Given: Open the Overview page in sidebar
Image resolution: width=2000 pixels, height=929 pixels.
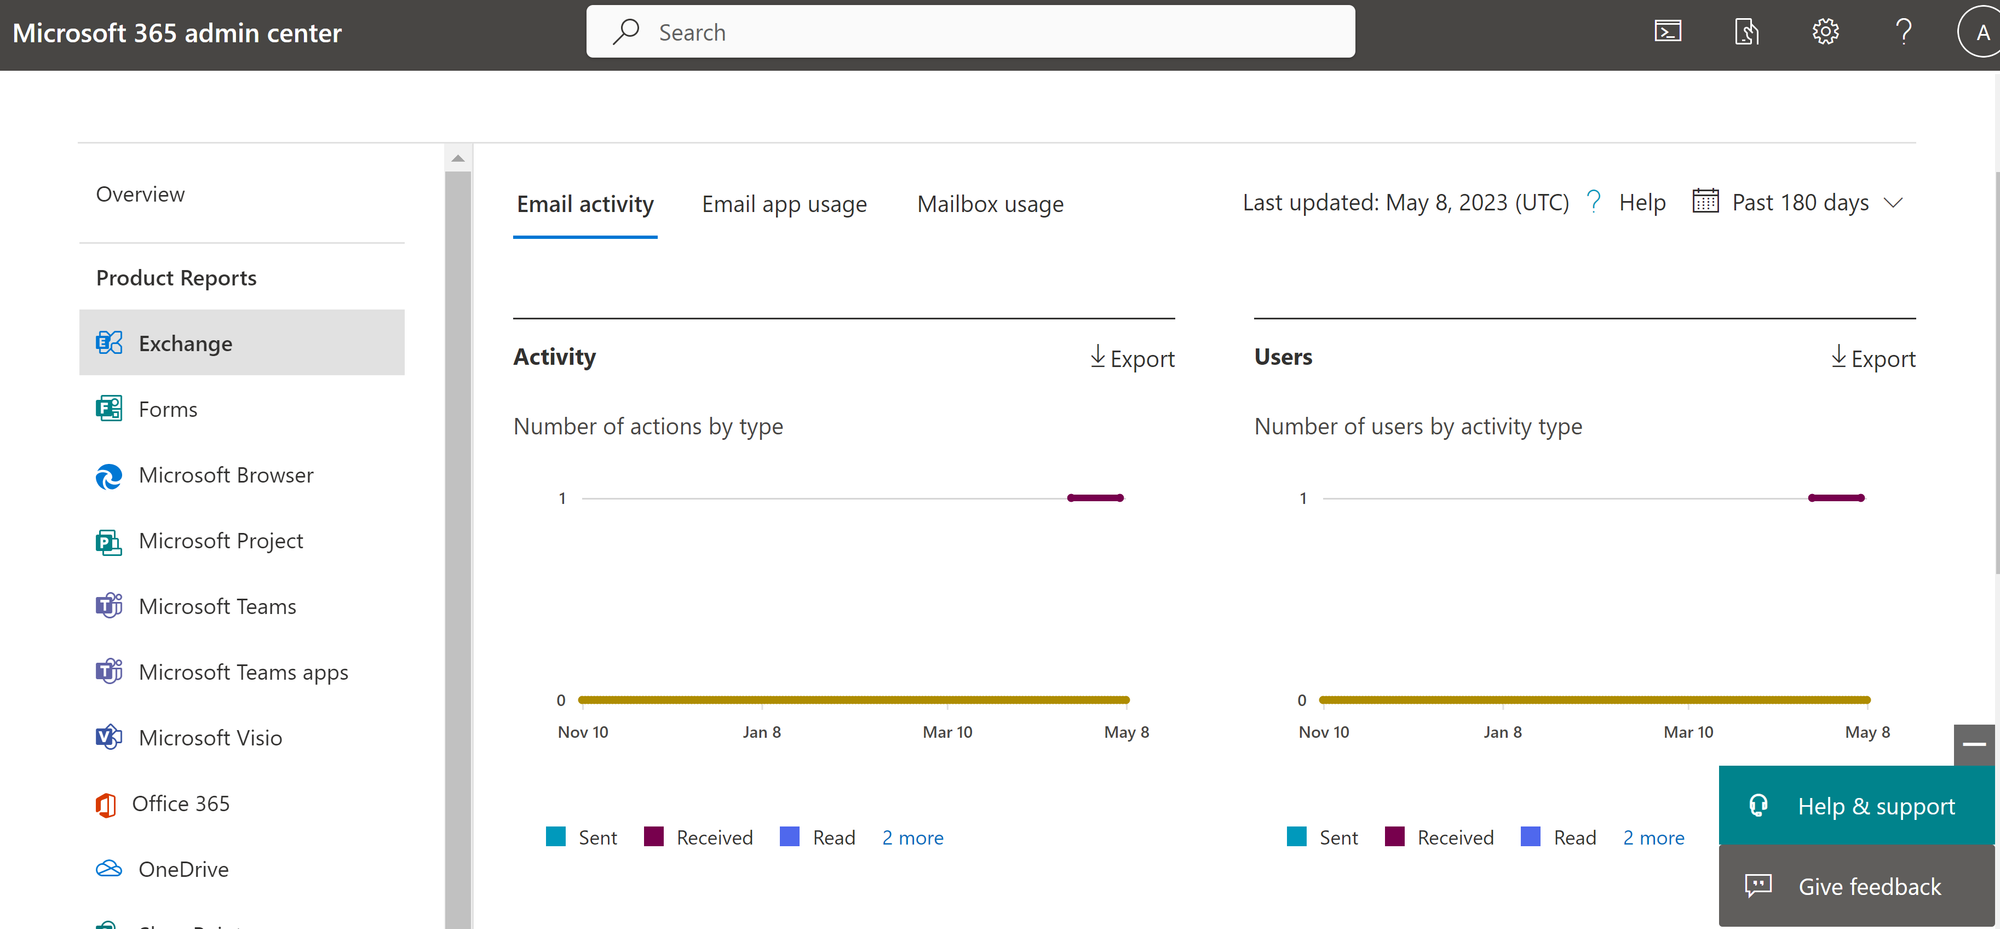Looking at the screenshot, I should tap(140, 194).
